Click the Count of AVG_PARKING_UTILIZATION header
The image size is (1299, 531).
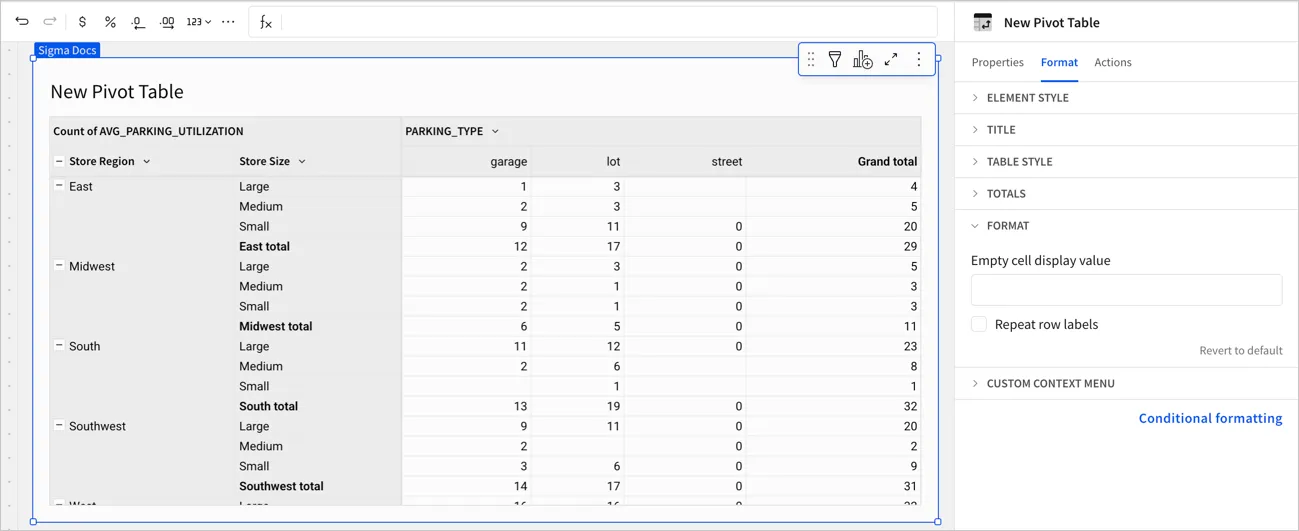coord(148,131)
